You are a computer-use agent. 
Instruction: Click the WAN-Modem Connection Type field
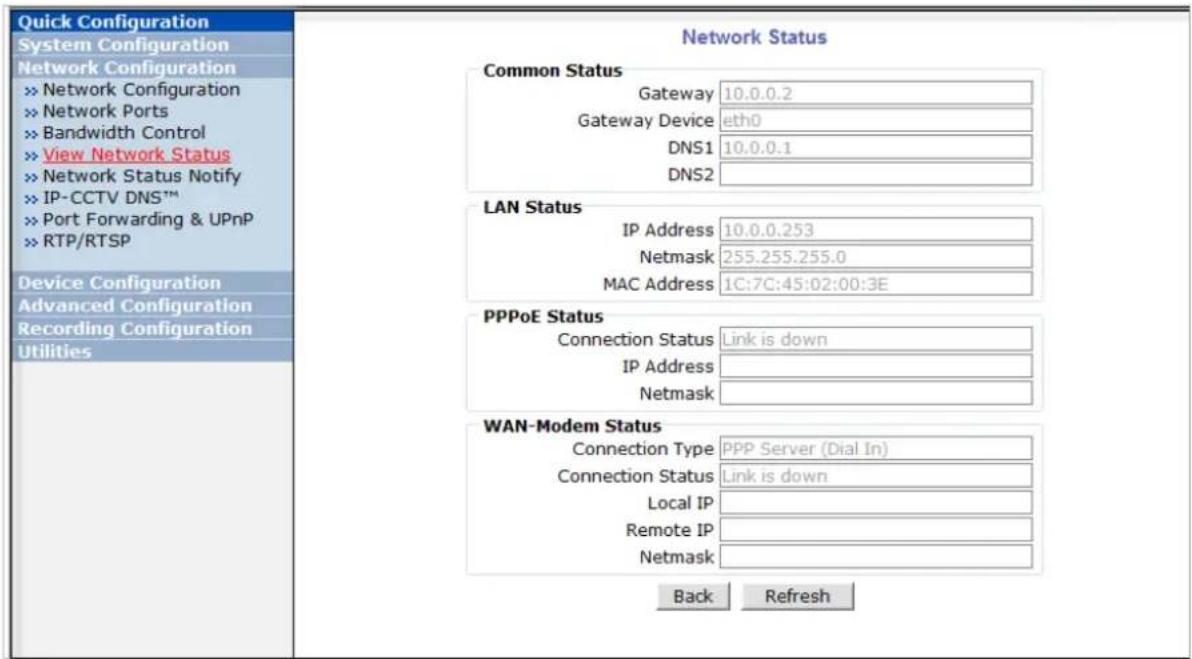click(x=876, y=448)
